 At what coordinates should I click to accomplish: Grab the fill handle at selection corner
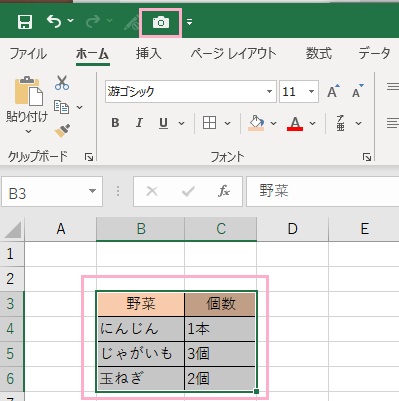[256, 391]
